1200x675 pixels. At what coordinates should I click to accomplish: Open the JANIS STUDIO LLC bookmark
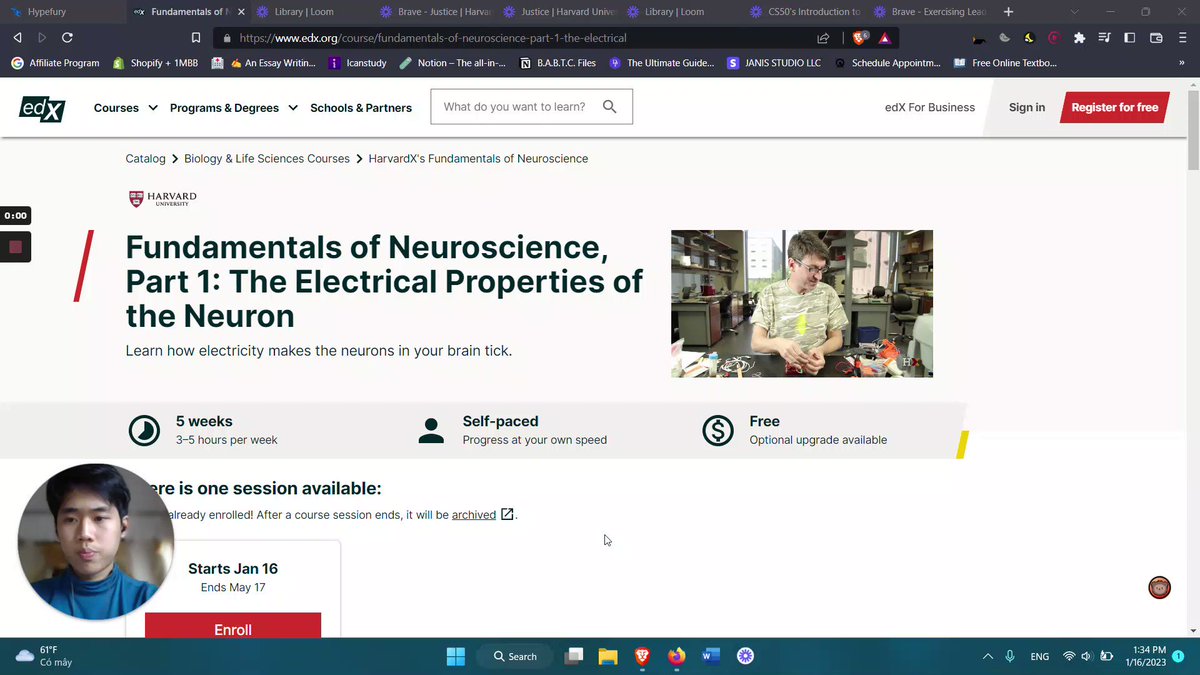click(774, 62)
